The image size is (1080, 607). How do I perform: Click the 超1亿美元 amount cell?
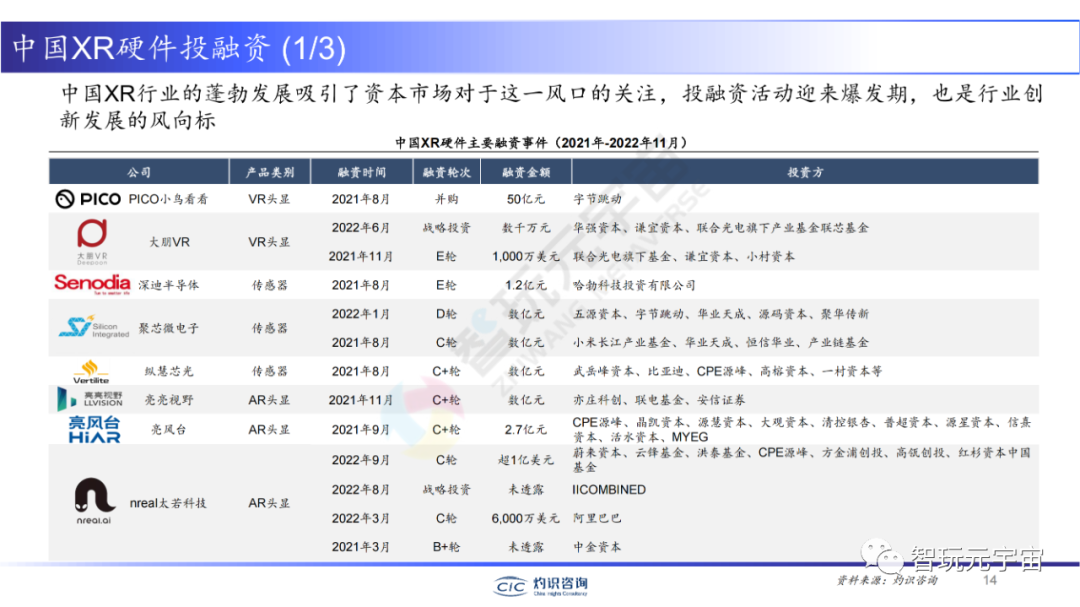click(x=526, y=460)
